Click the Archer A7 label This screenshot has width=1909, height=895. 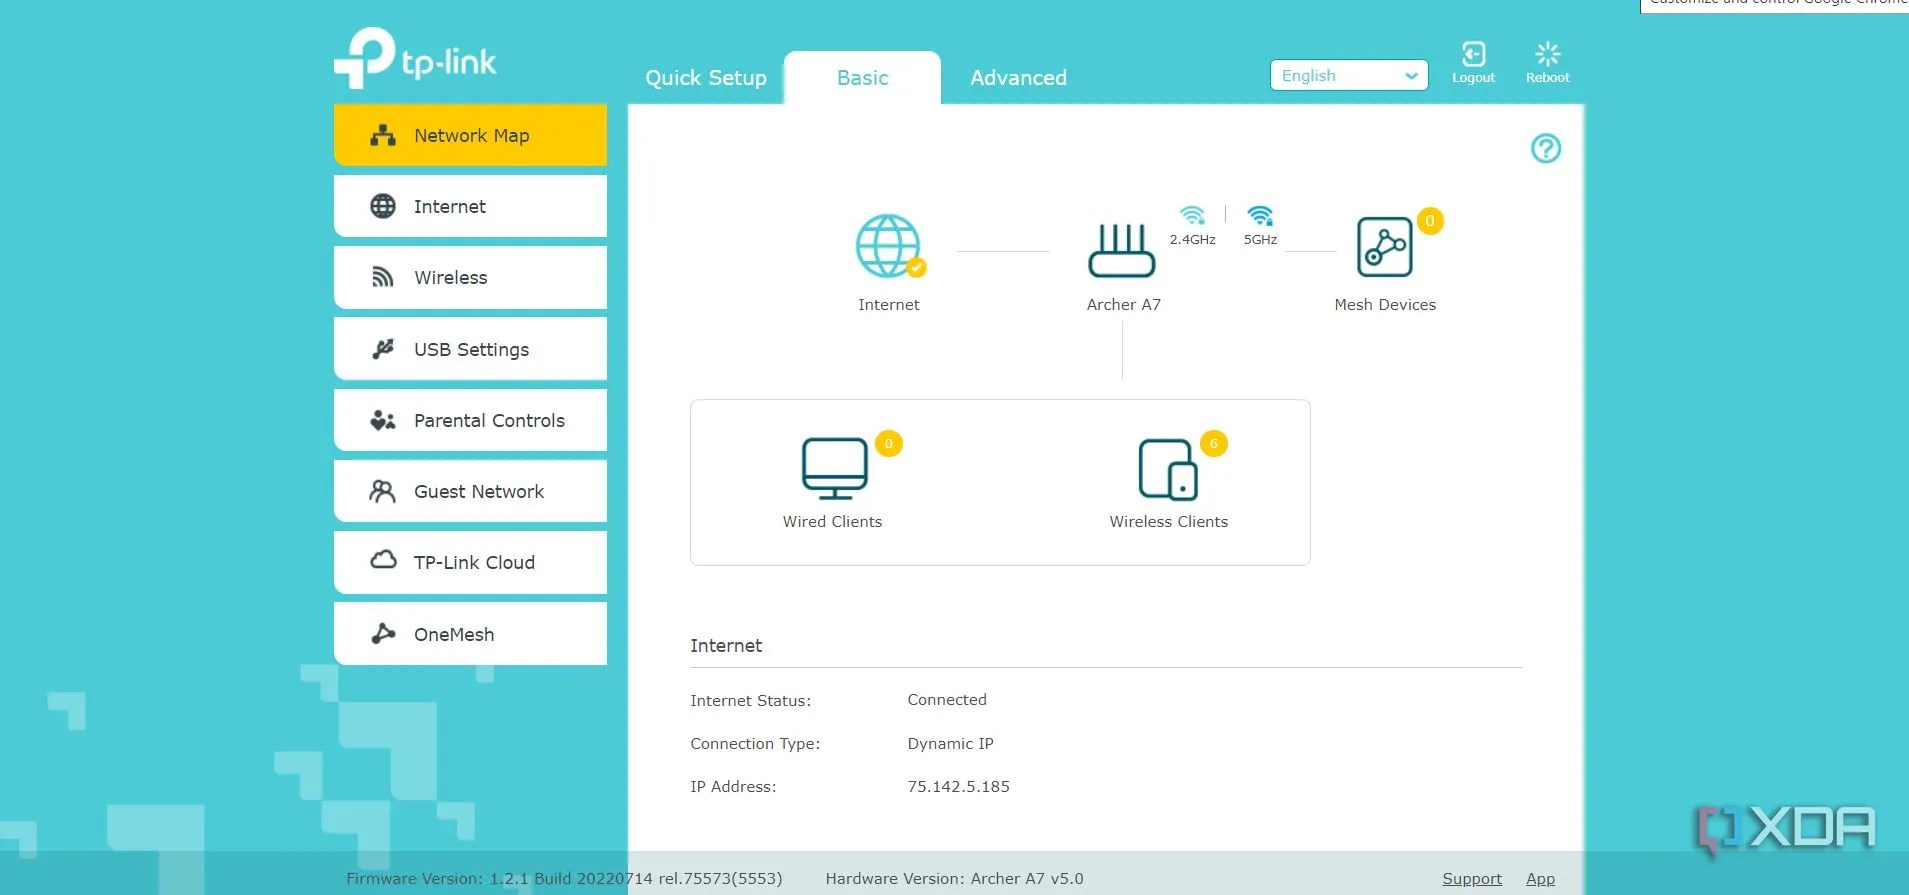click(1124, 305)
